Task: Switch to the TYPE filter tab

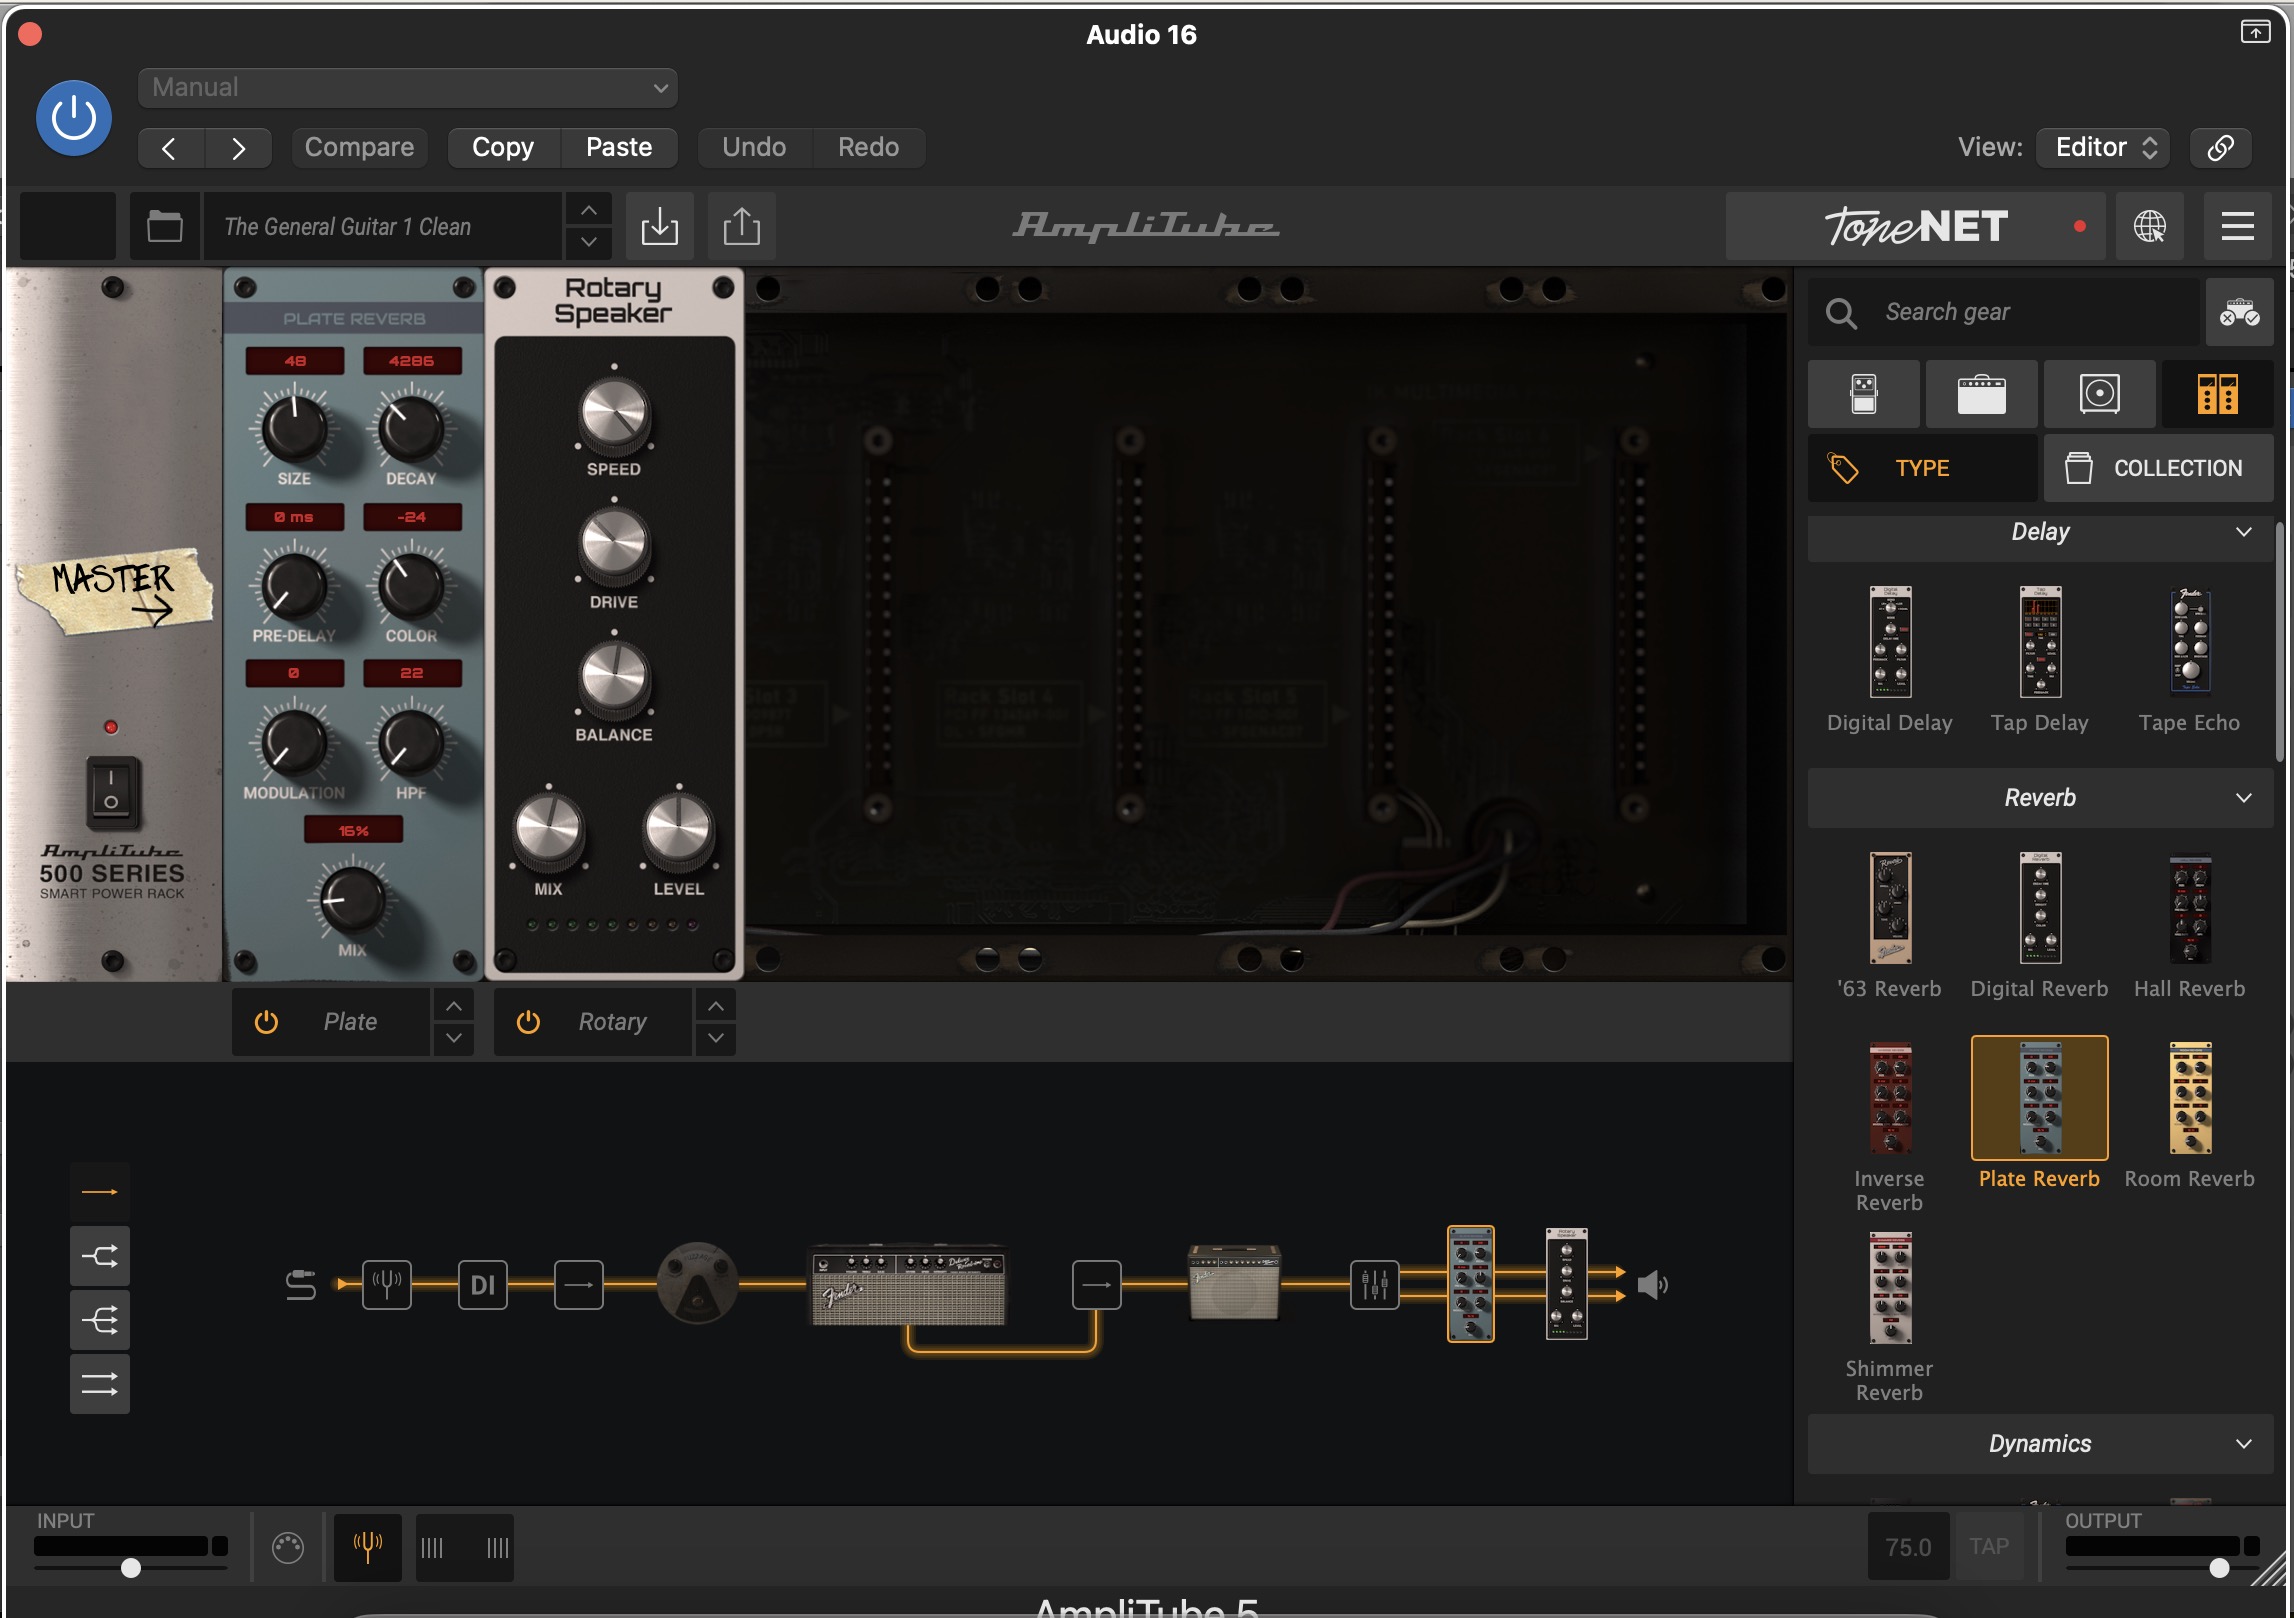Action: click(x=1922, y=468)
